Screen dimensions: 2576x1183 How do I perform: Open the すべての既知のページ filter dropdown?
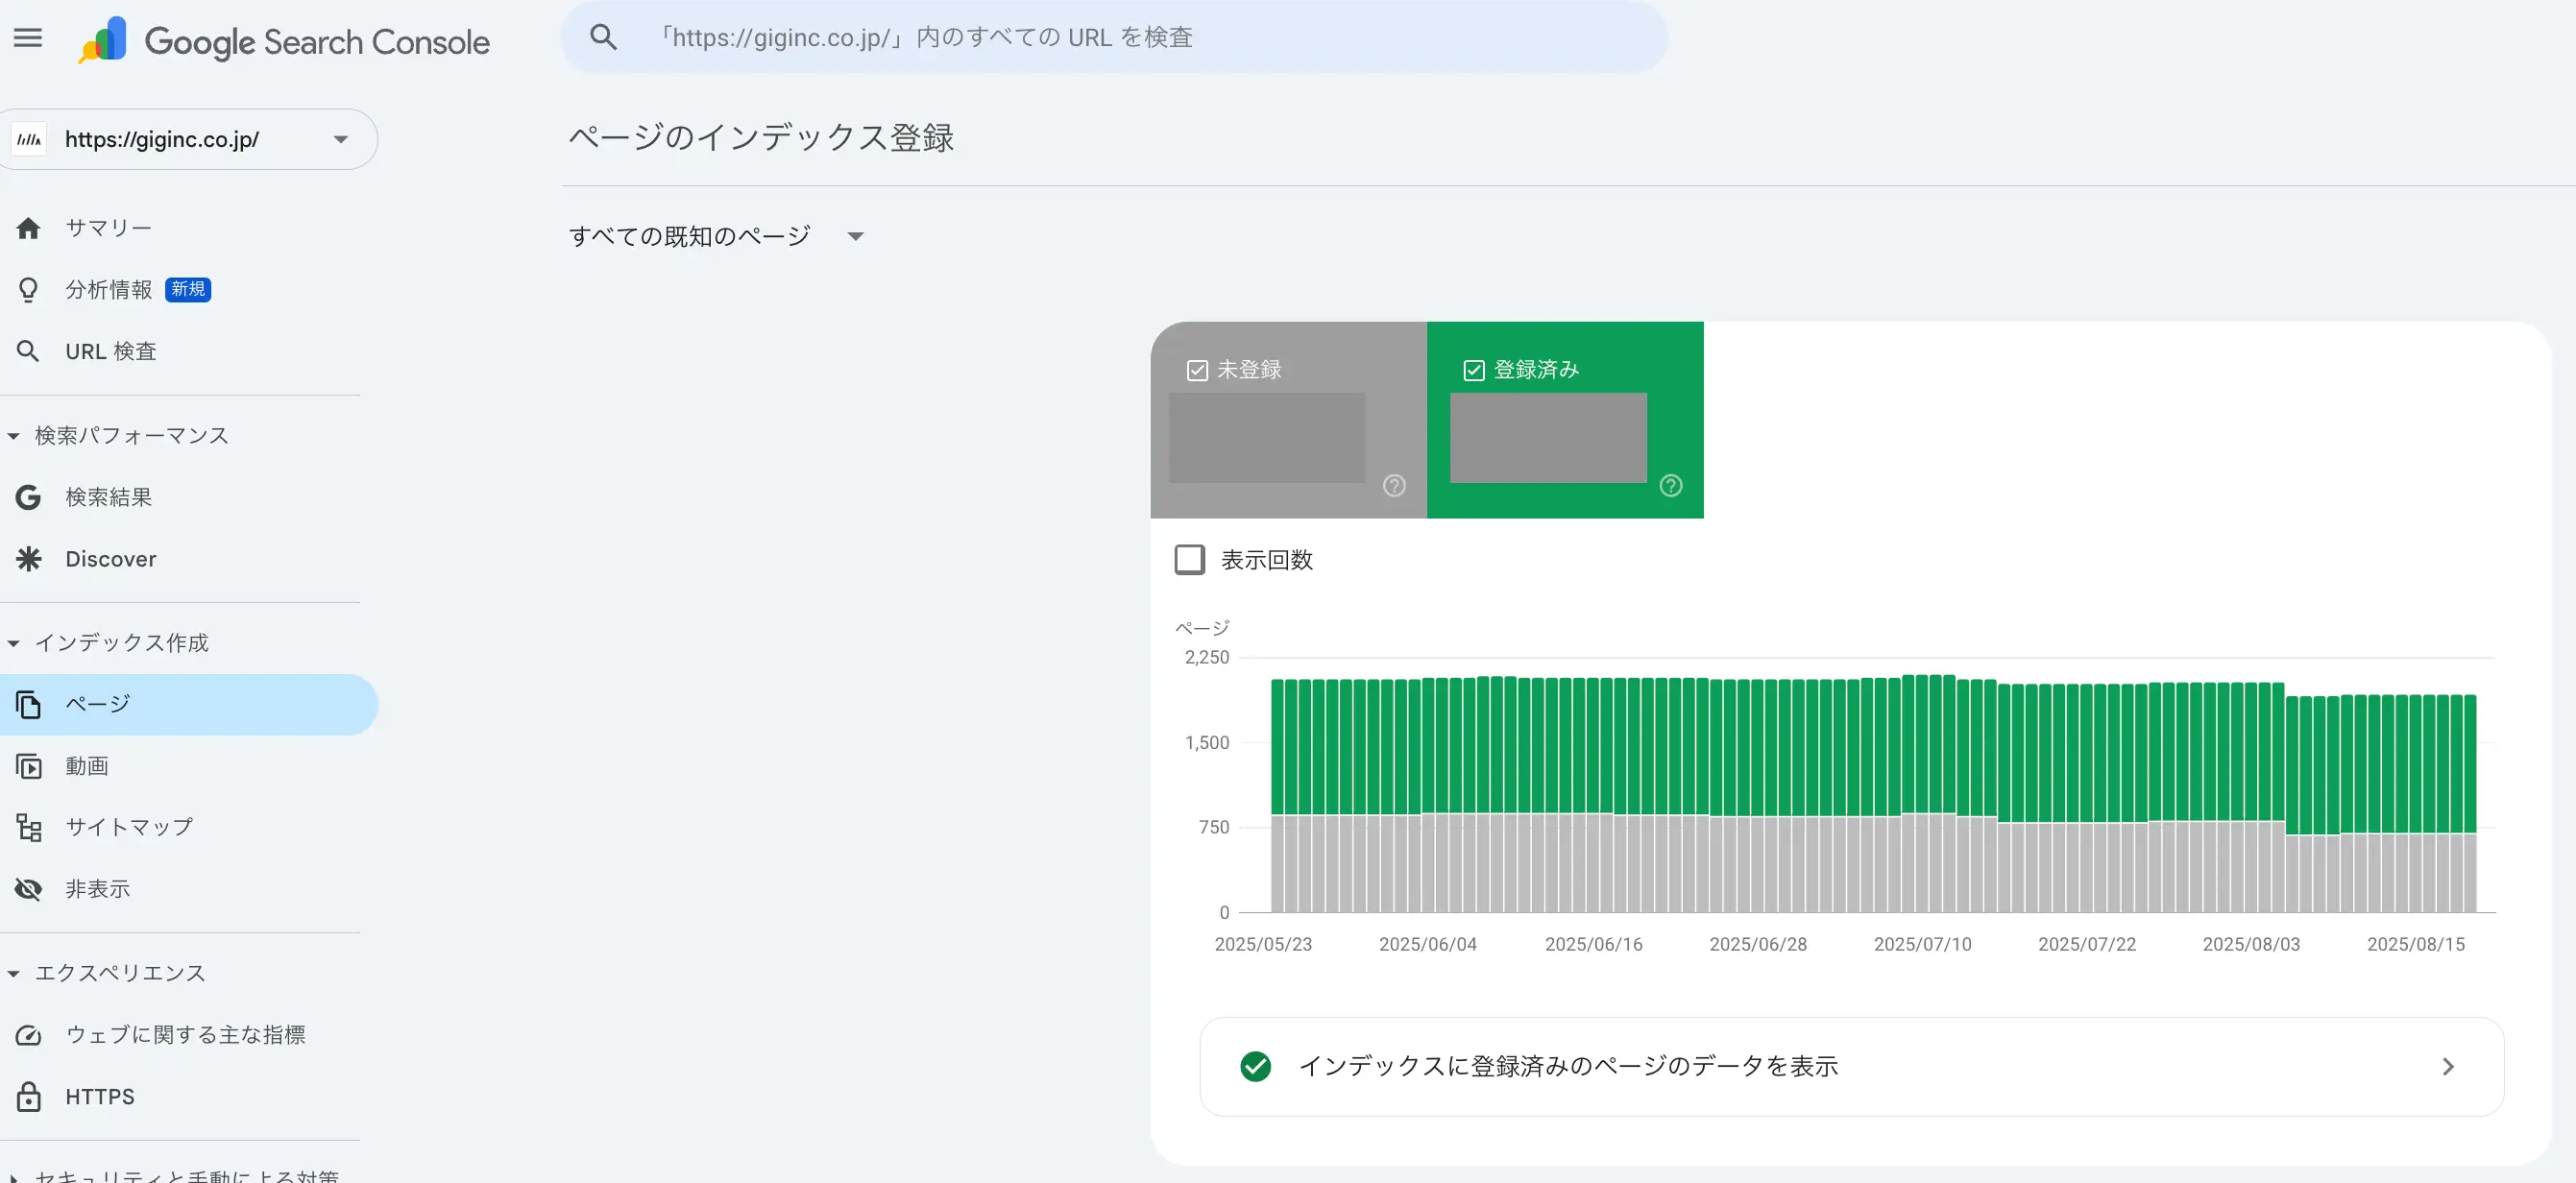(x=717, y=237)
